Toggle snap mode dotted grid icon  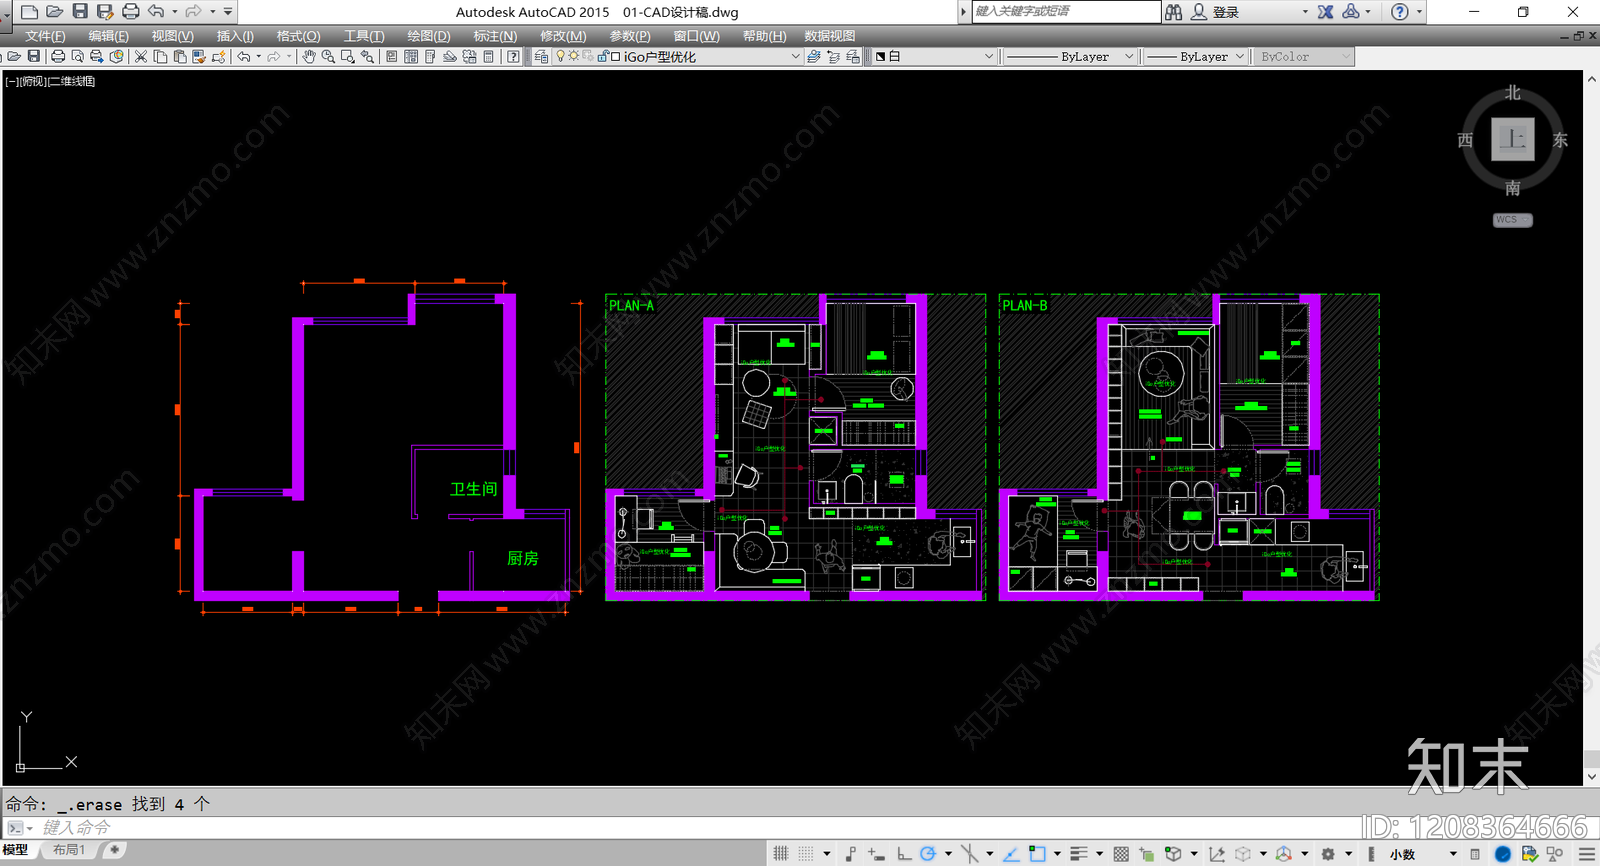point(806,854)
